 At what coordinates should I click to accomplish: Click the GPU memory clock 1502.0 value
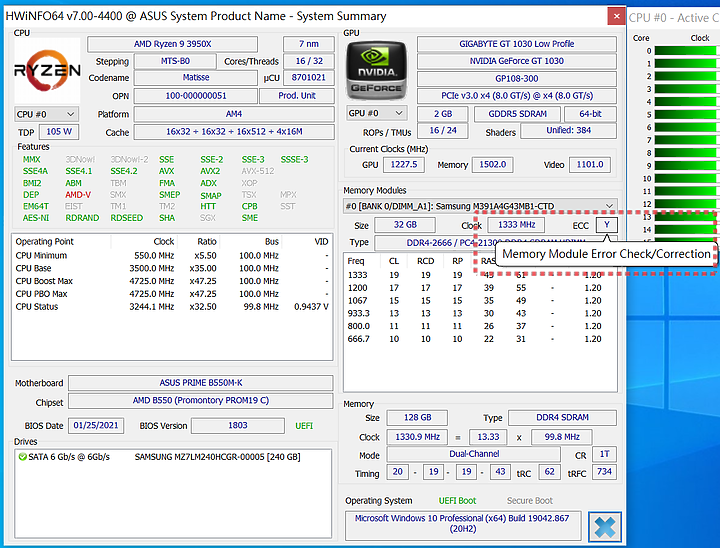[x=492, y=164]
